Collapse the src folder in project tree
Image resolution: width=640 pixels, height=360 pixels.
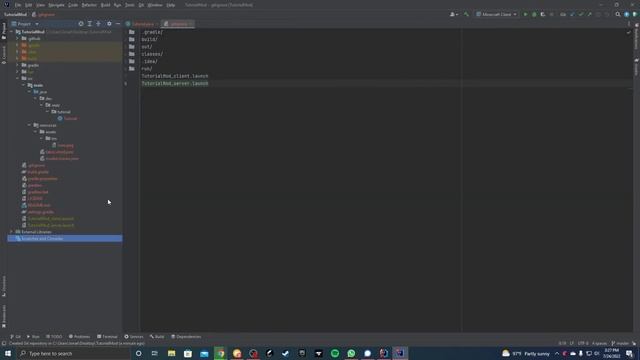point(18,78)
